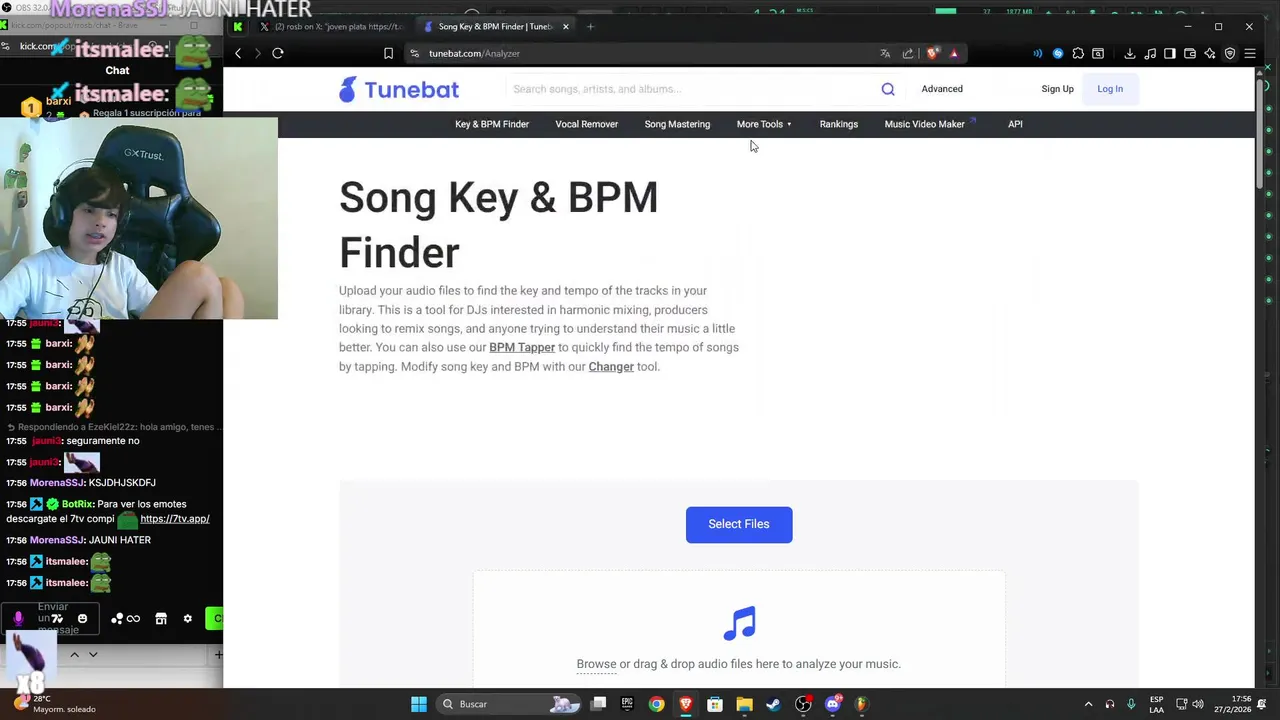Image resolution: width=1280 pixels, height=720 pixels.
Task: Click the 7TV emote icon in chat box
Action: coord(57,619)
